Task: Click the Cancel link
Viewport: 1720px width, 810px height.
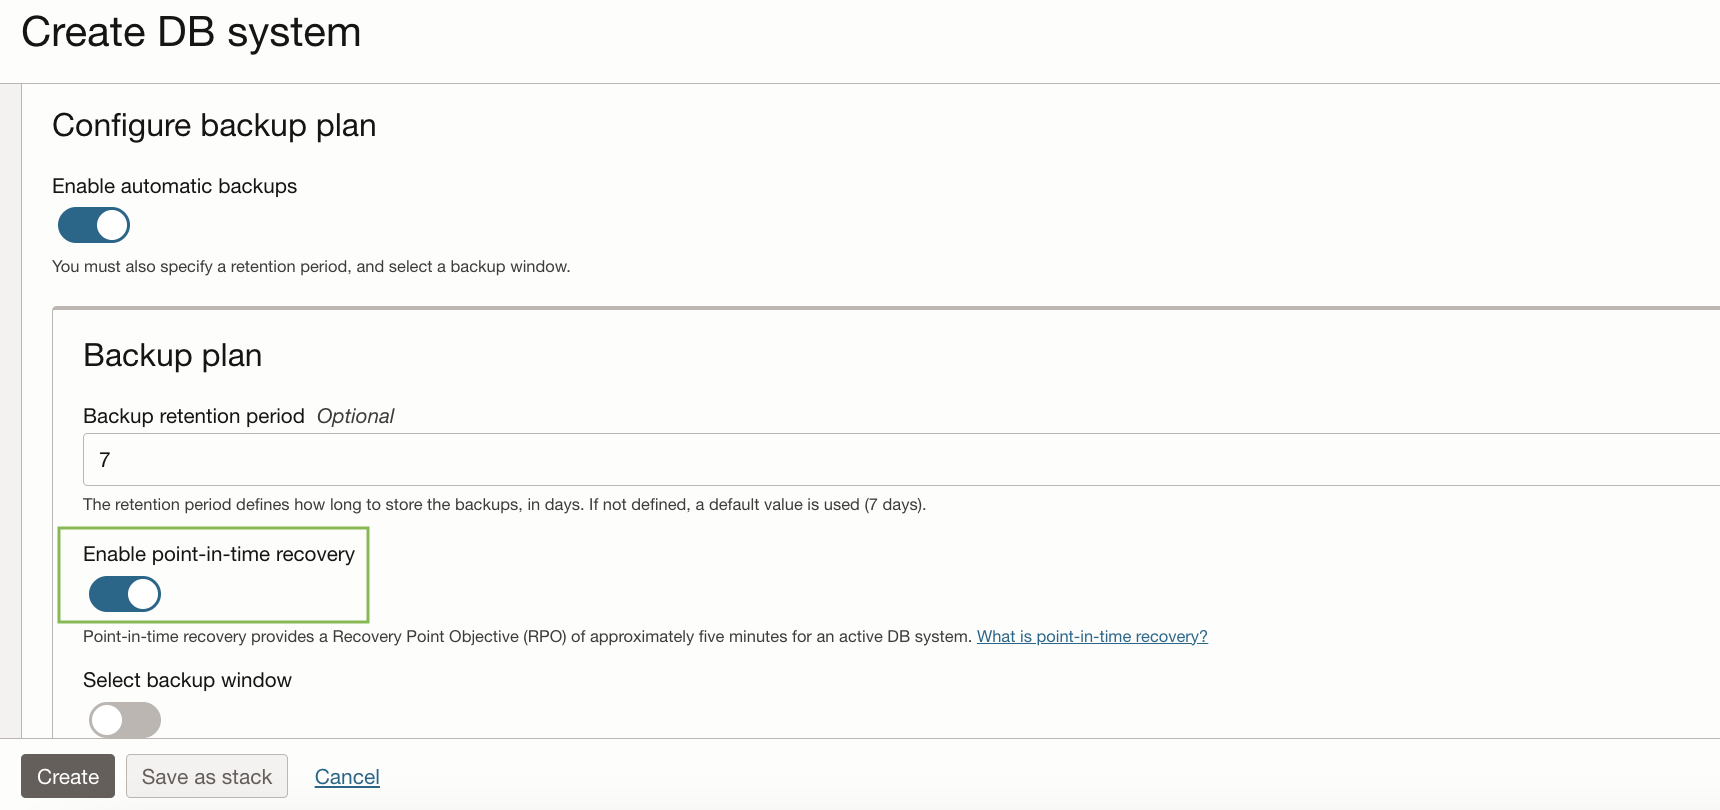Action: (346, 776)
